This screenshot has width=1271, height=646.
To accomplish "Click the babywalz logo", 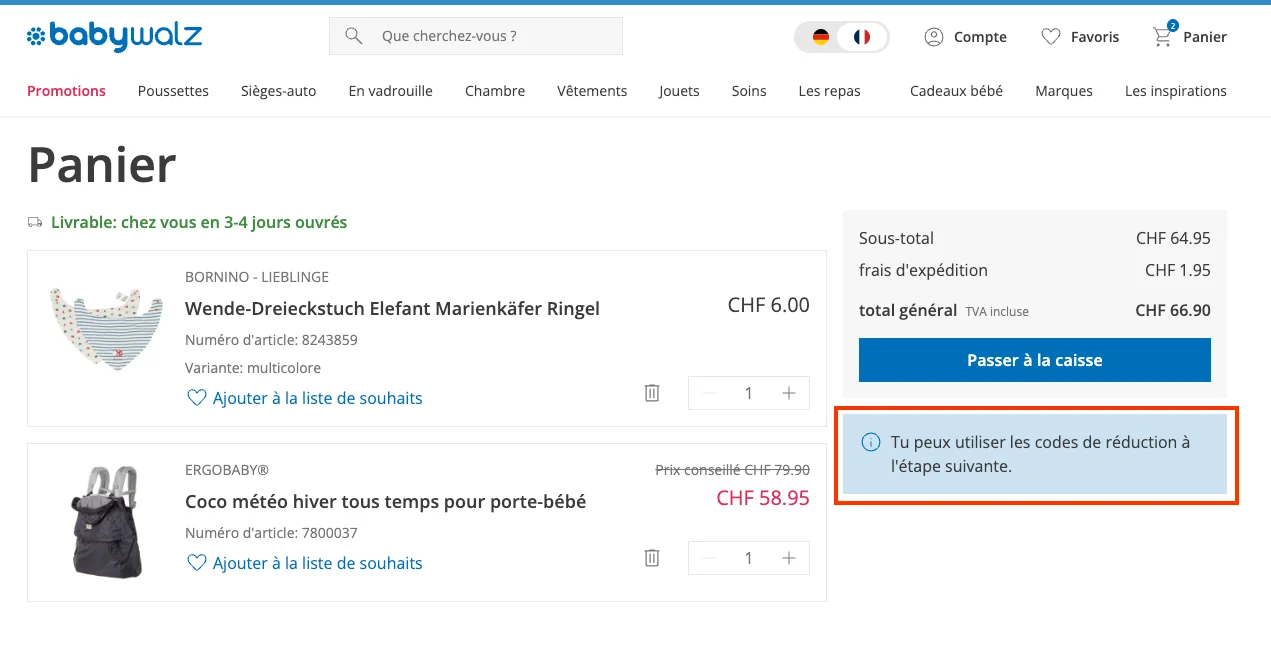I will coord(114,36).
